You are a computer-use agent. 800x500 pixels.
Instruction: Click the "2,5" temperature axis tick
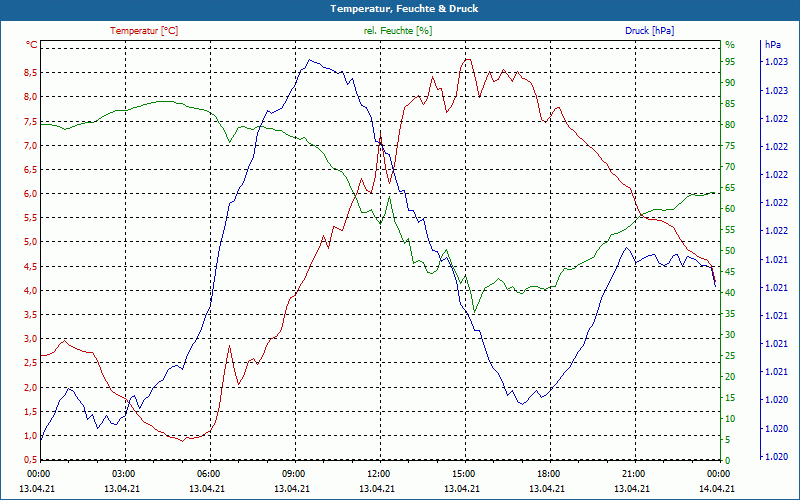pos(30,363)
